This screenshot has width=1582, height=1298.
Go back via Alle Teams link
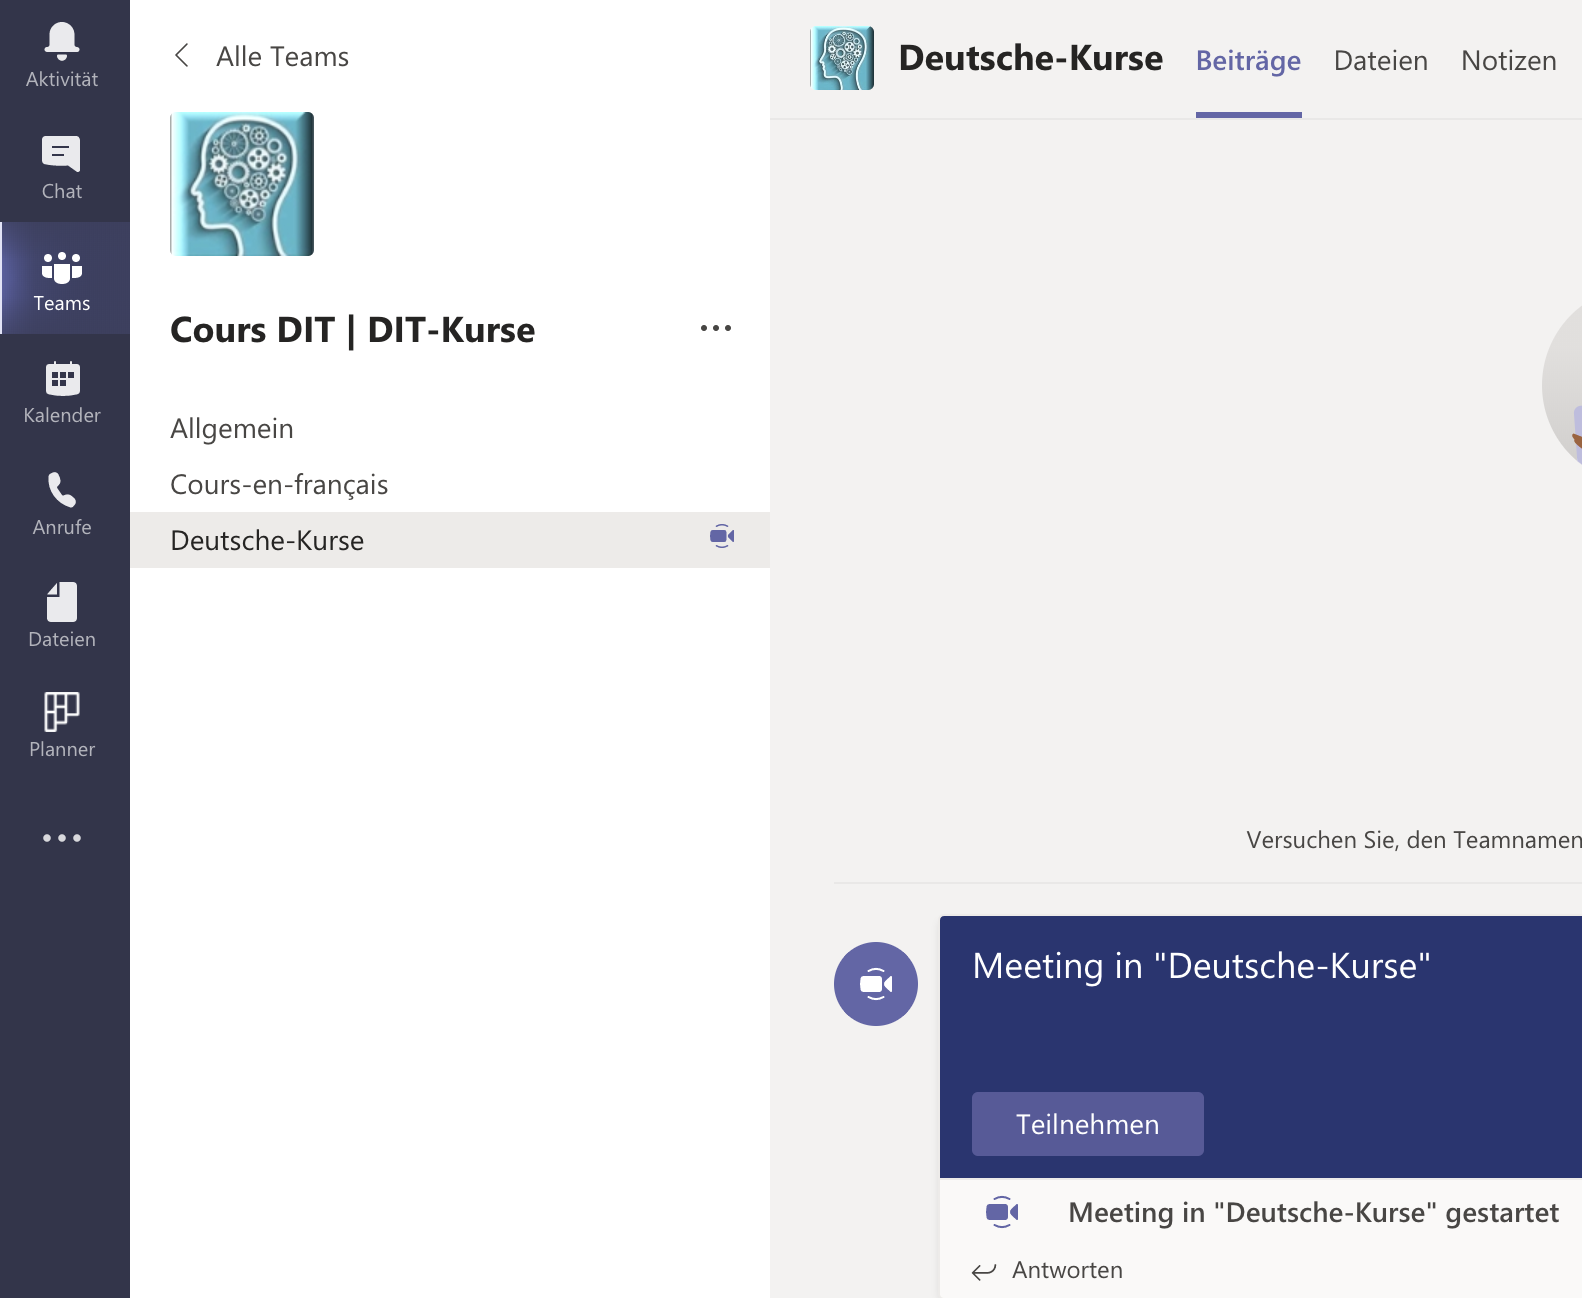[283, 57]
